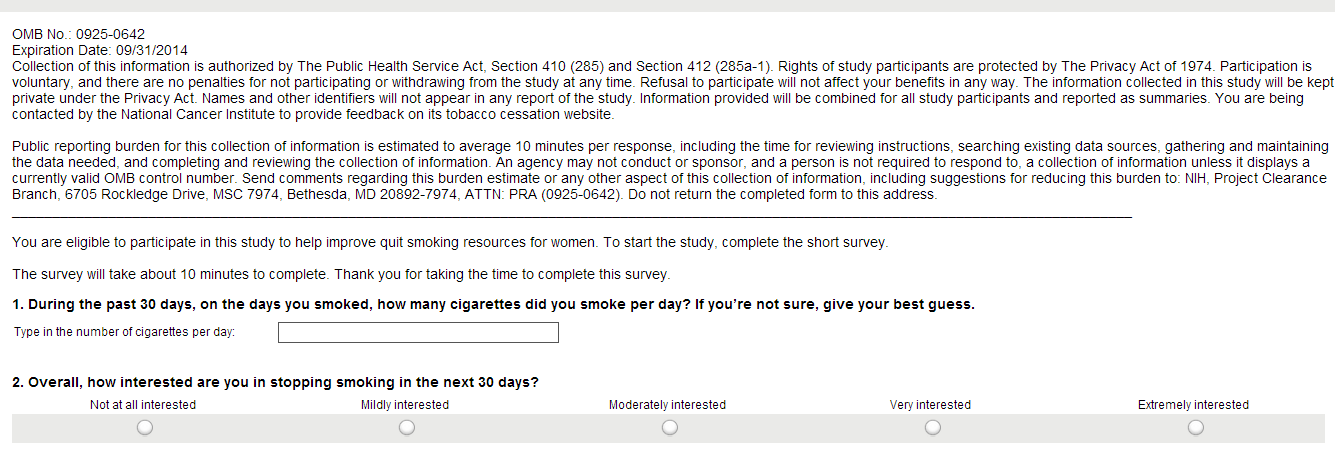
Task: Click question 2 heading about stopping smoking
Action: coord(275,382)
